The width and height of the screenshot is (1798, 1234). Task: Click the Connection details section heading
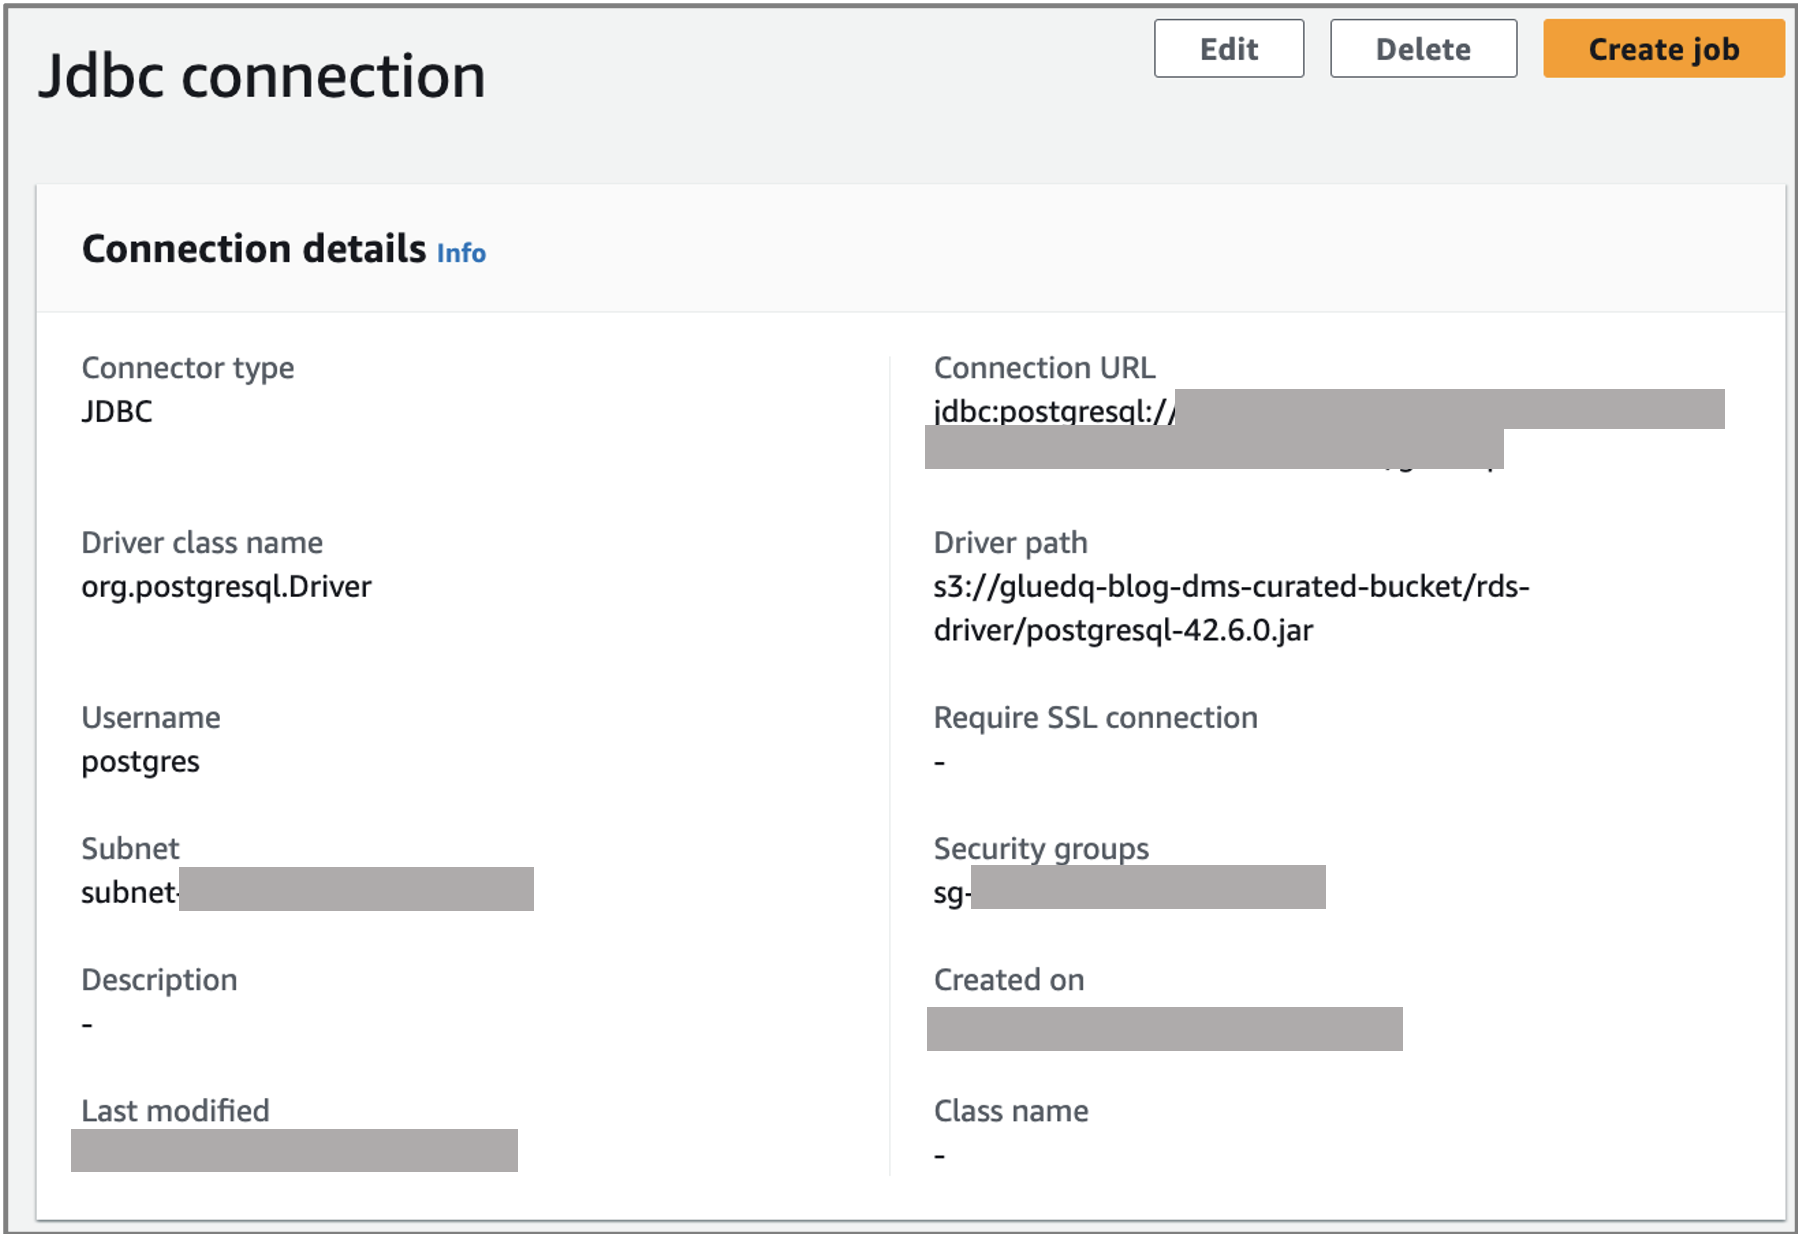(254, 249)
